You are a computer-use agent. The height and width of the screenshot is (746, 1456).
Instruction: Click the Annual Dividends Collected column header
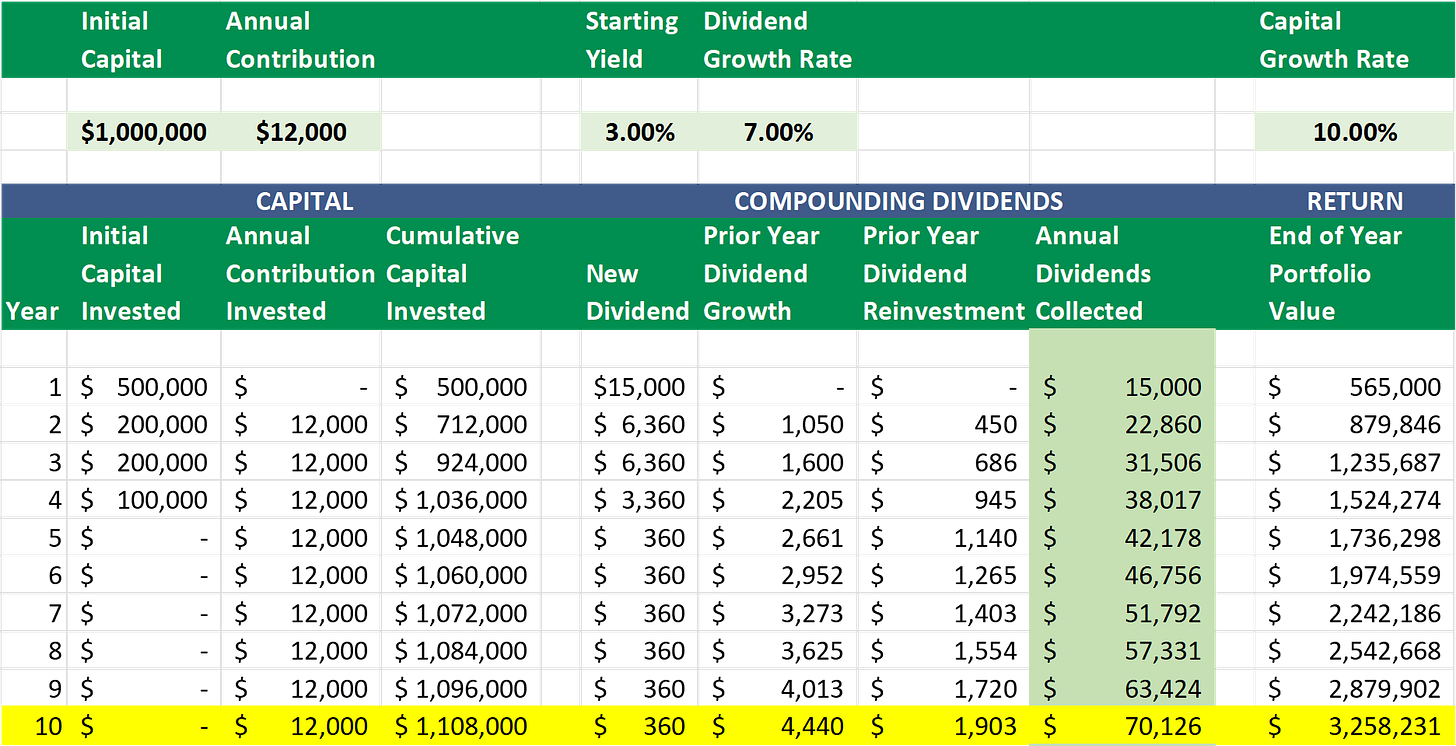click(x=1122, y=273)
